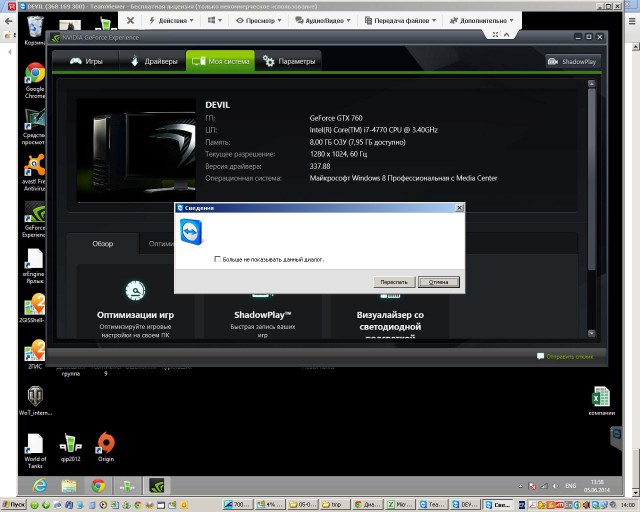Click Chrome on the remote taskbar
Image resolution: width=640 pixels, height=512 pixels.
click(x=98, y=485)
